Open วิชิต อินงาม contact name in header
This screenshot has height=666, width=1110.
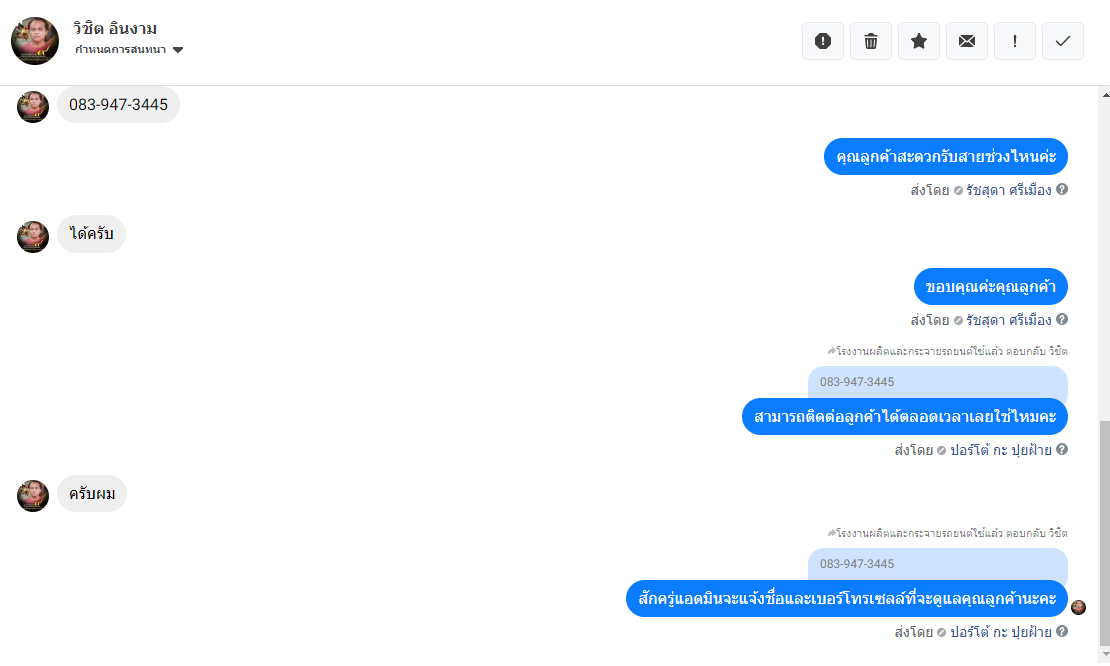pos(115,28)
